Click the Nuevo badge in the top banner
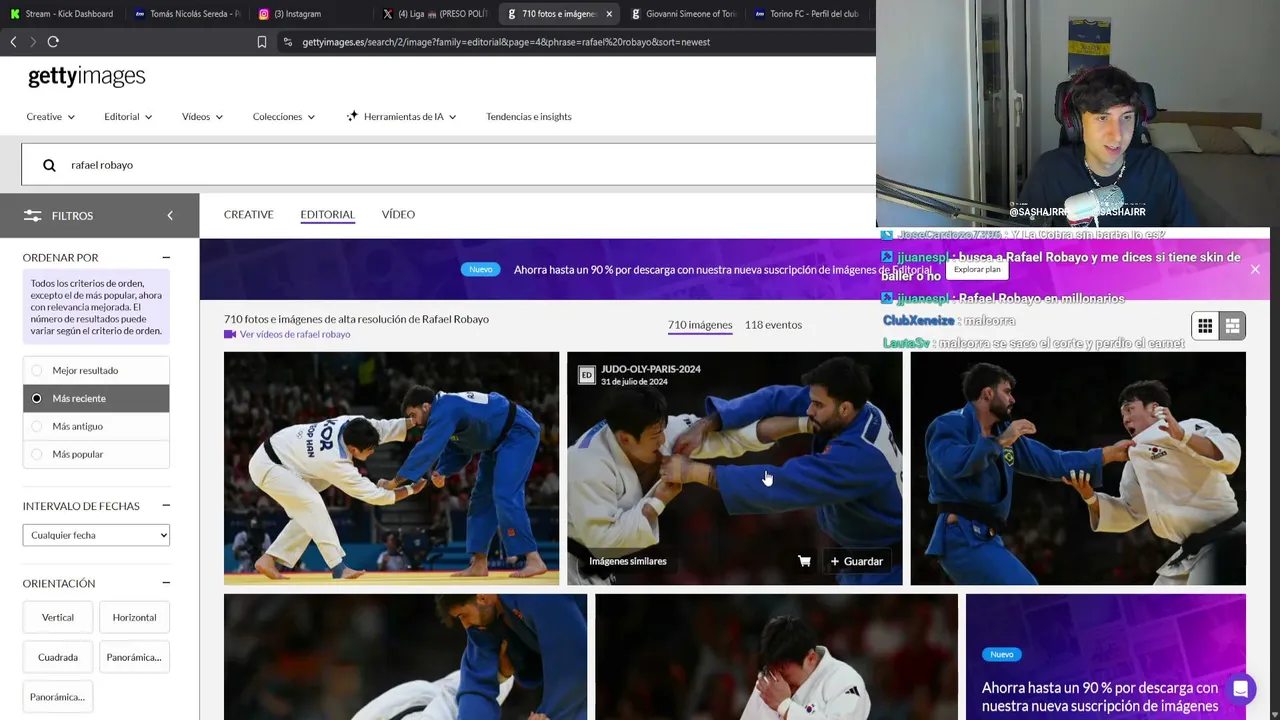This screenshot has width=1280, height=720. 481,269
